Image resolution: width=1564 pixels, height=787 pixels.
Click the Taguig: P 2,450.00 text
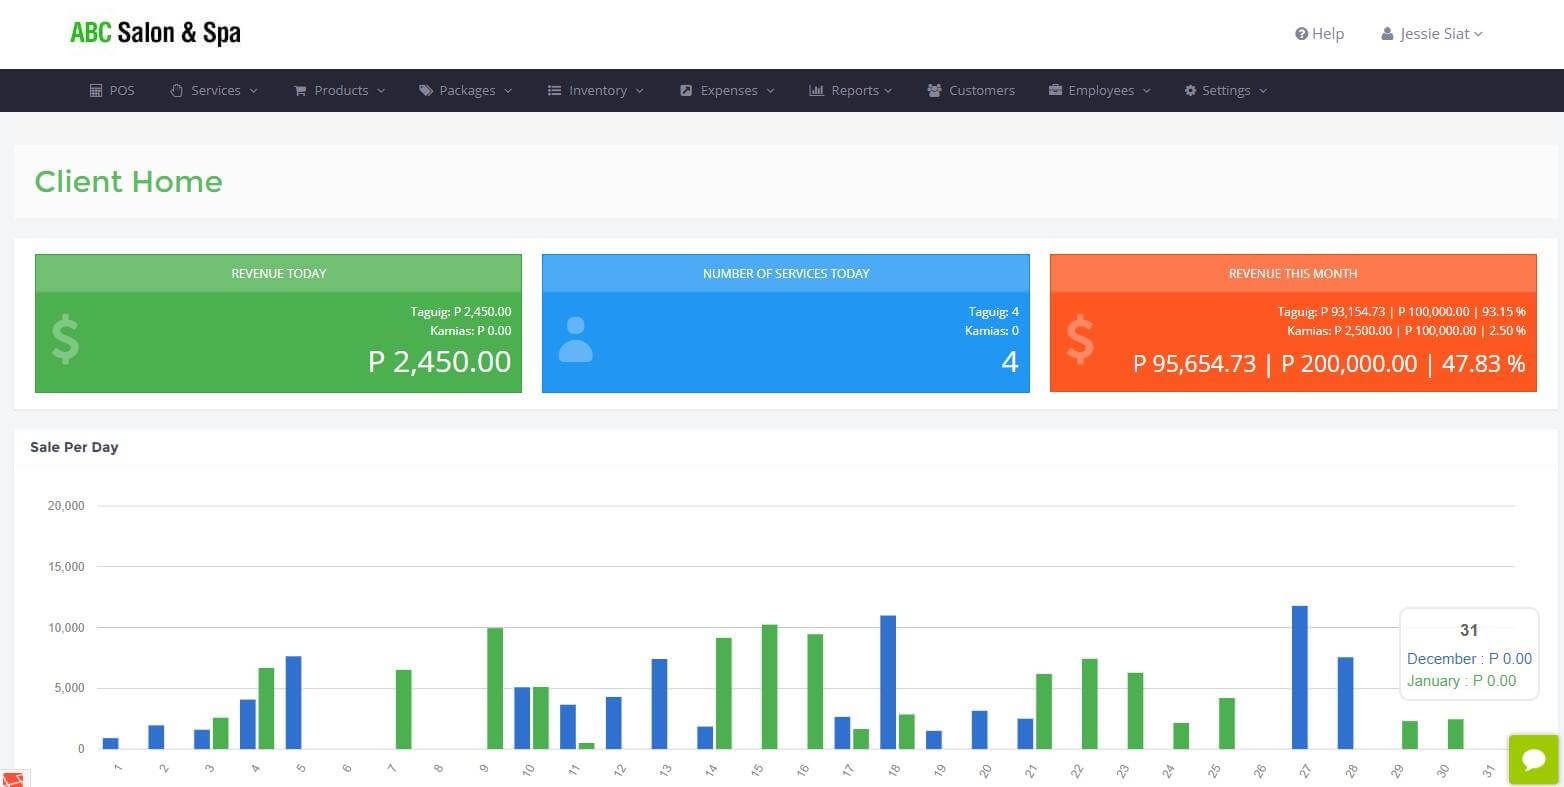461,312
